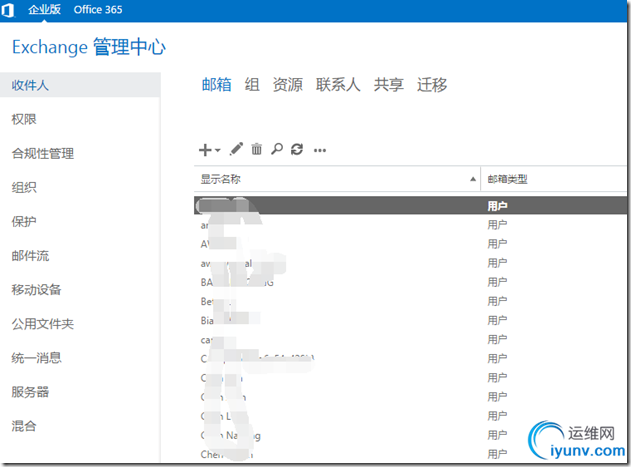631x467 pixels.
Task: Select the highlighted first mailbox row
Action: [410, 206]
